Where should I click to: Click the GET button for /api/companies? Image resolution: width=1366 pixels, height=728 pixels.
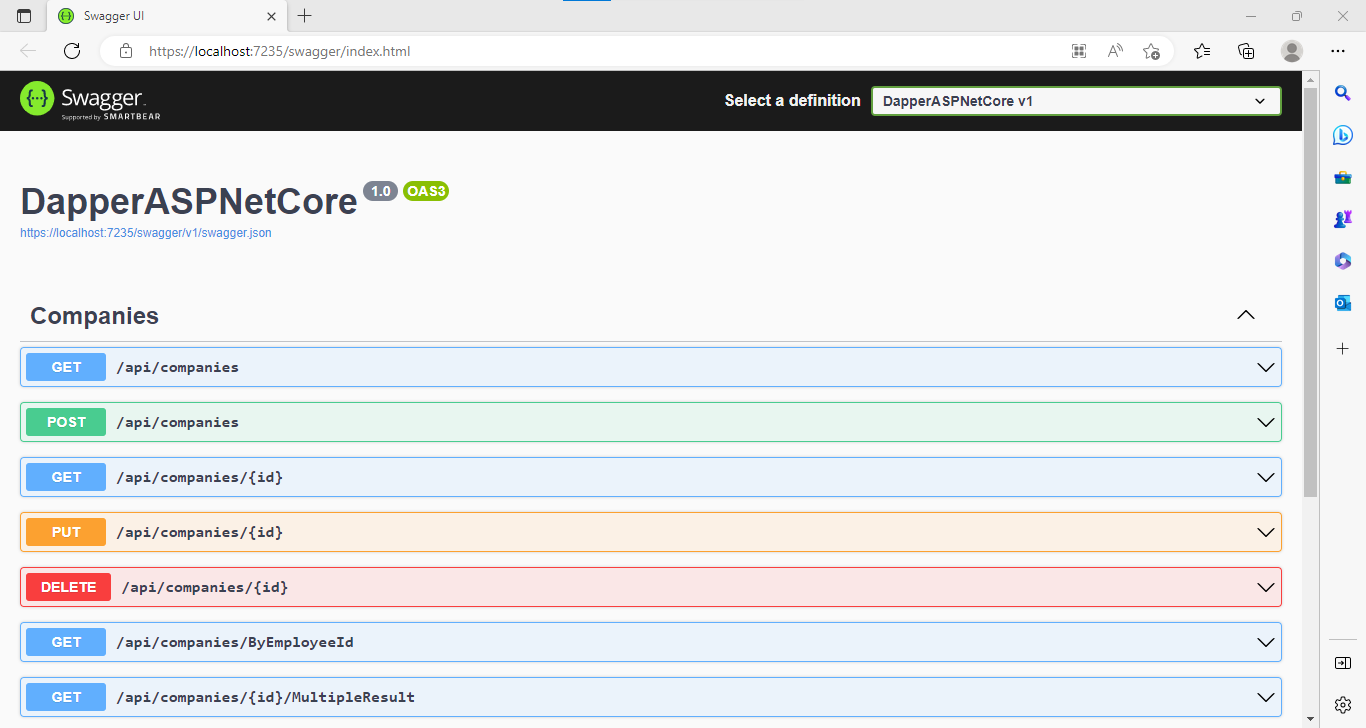[66, 367]
